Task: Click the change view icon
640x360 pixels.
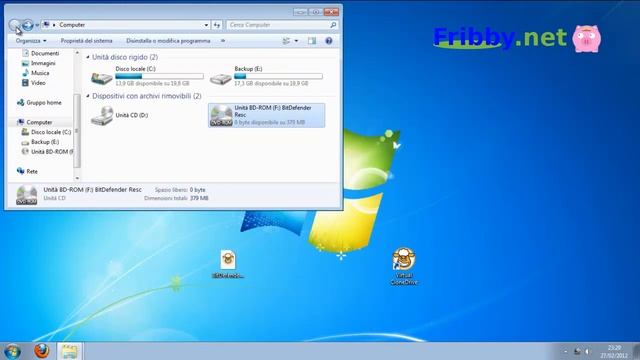Action: tap(287, 41)
